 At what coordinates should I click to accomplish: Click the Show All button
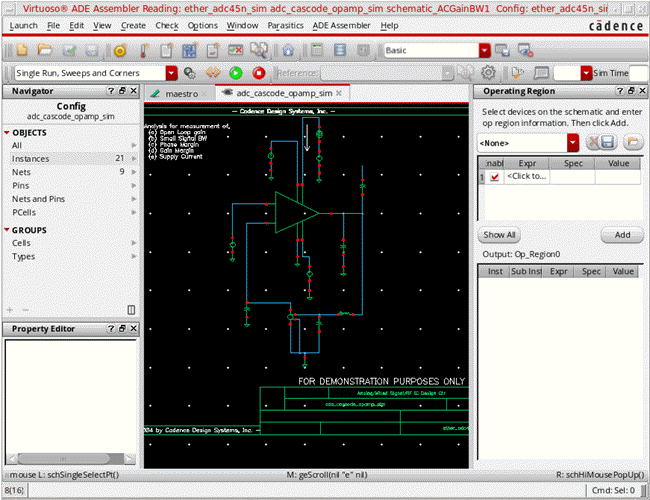pyautogui.click(x=499, y=235)
